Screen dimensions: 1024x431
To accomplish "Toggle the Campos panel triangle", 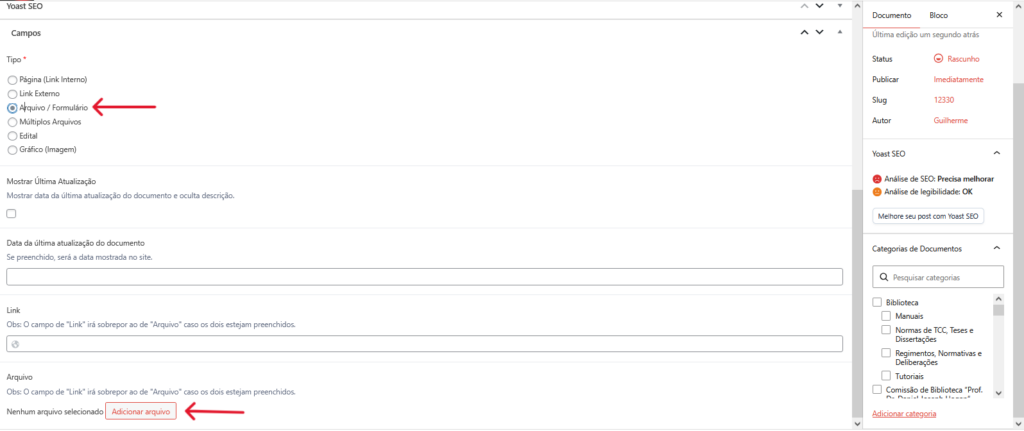I will (839, 33).
